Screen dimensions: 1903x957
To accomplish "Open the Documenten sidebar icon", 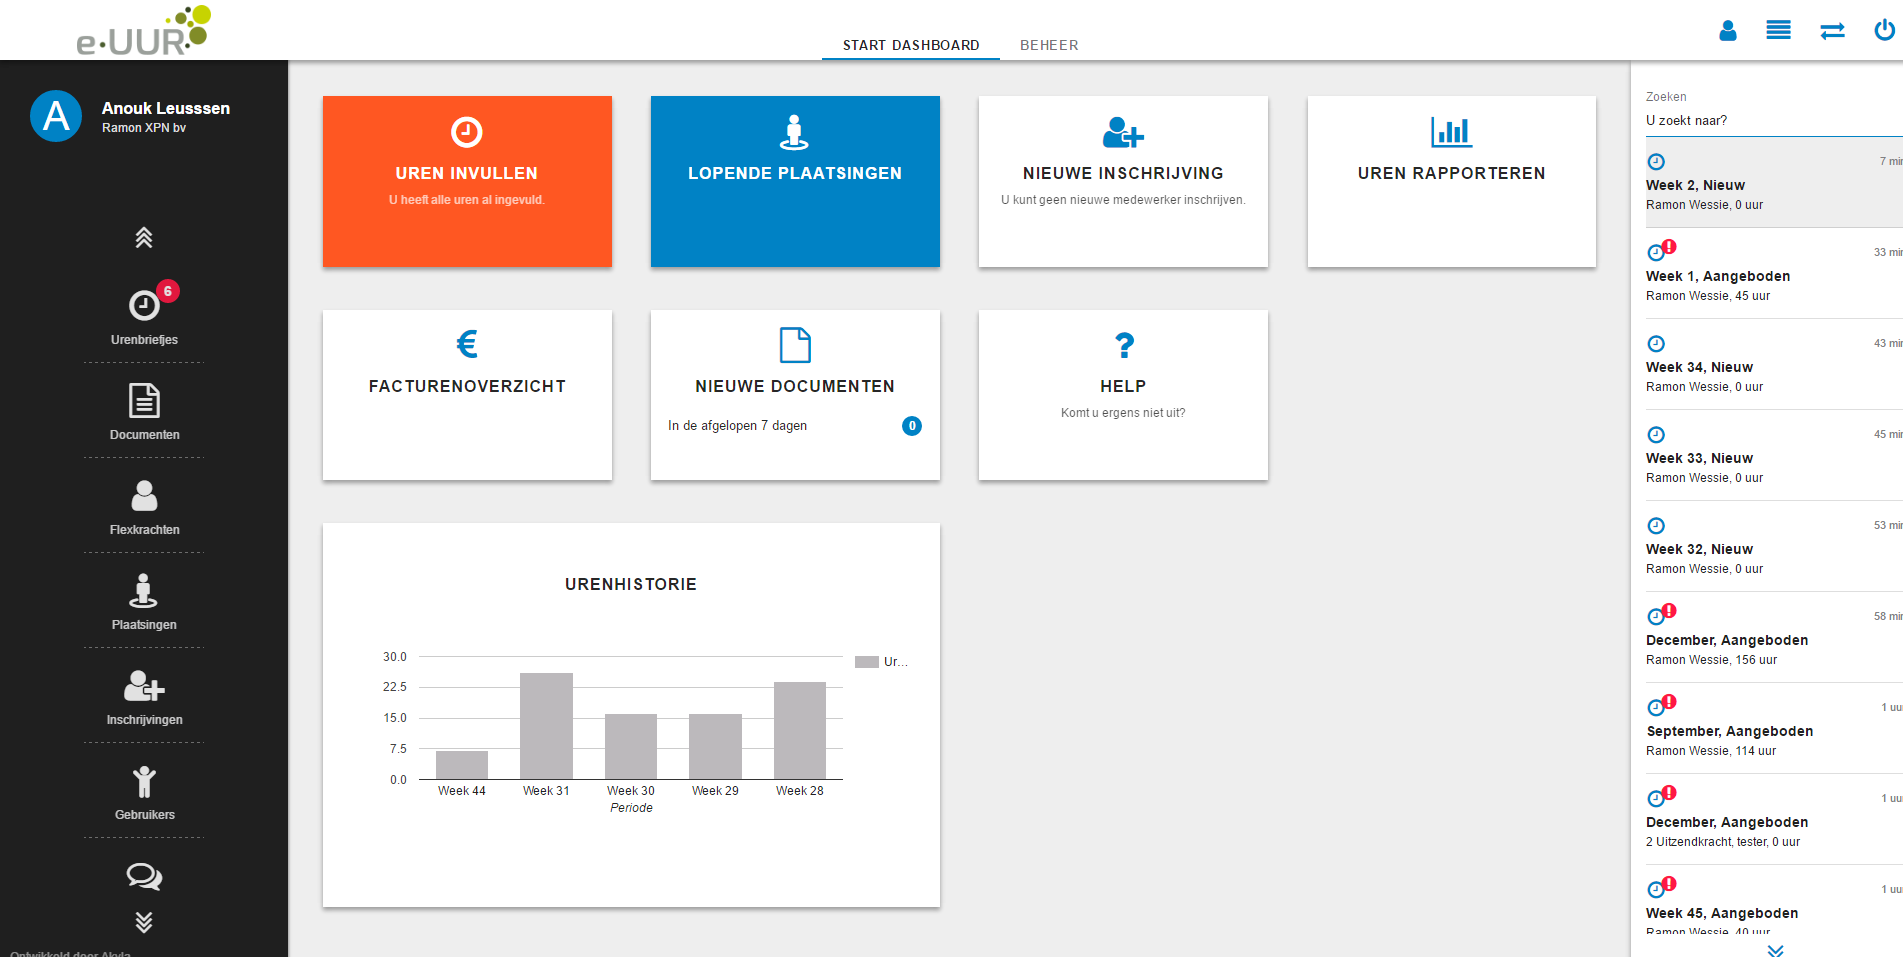I will point(144,401).
